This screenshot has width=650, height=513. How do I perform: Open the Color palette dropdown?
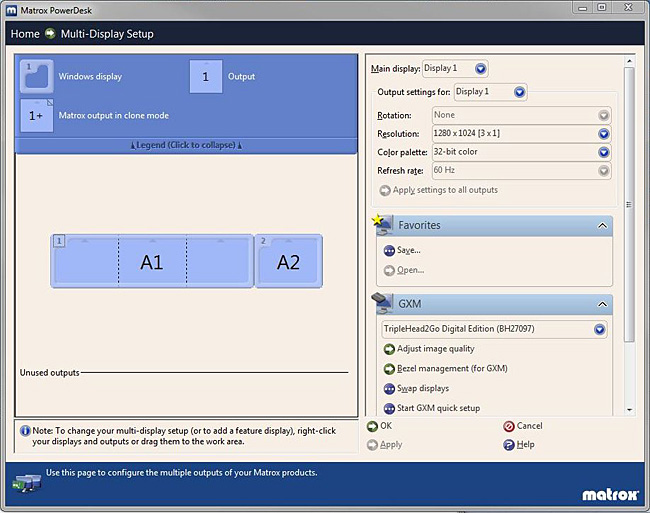(x=603, y=152)
